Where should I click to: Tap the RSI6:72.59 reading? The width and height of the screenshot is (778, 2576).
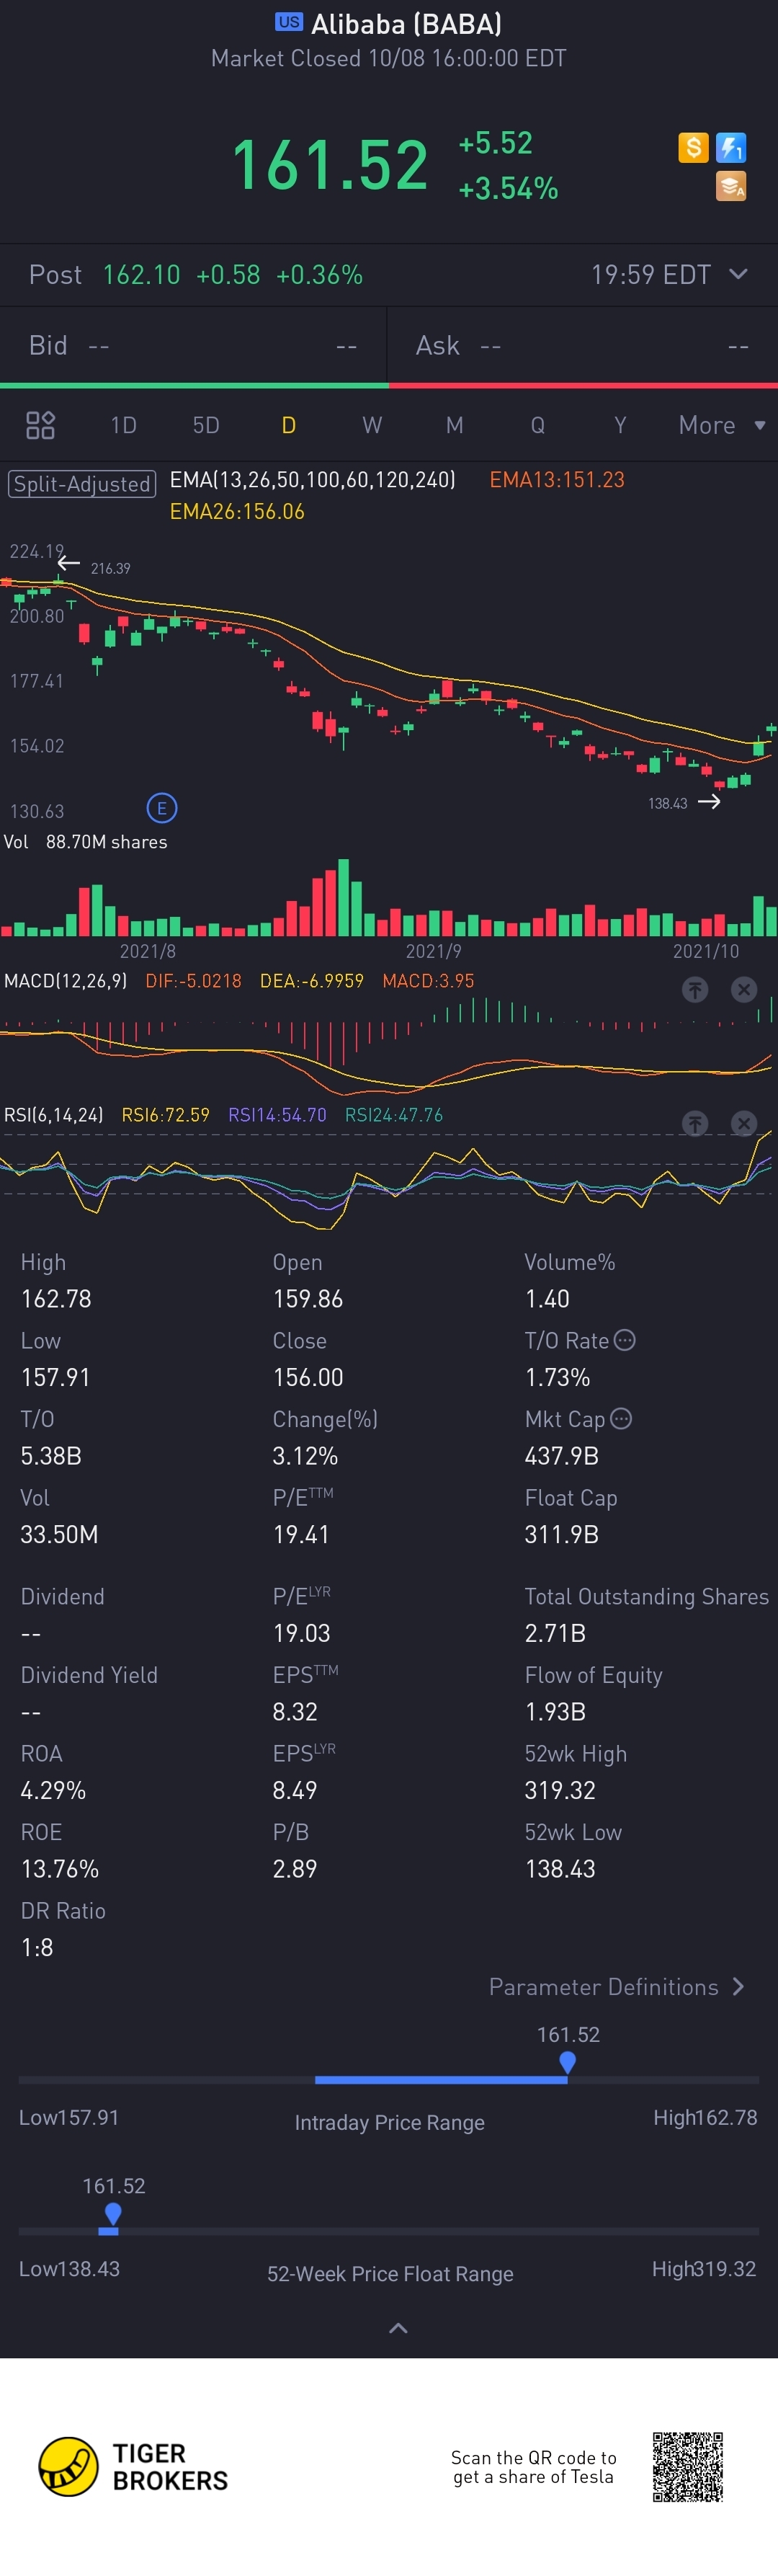click(165, 1115)
